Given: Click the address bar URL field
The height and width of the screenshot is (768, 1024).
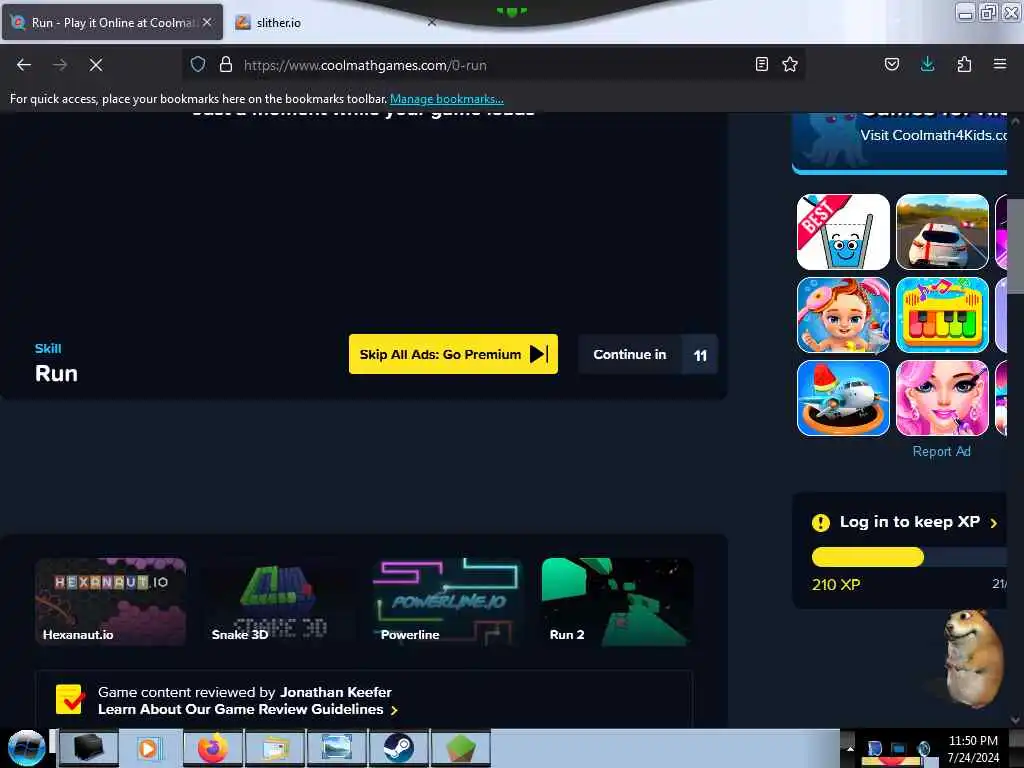Looking at the screenshot, I should click(496, 65).
